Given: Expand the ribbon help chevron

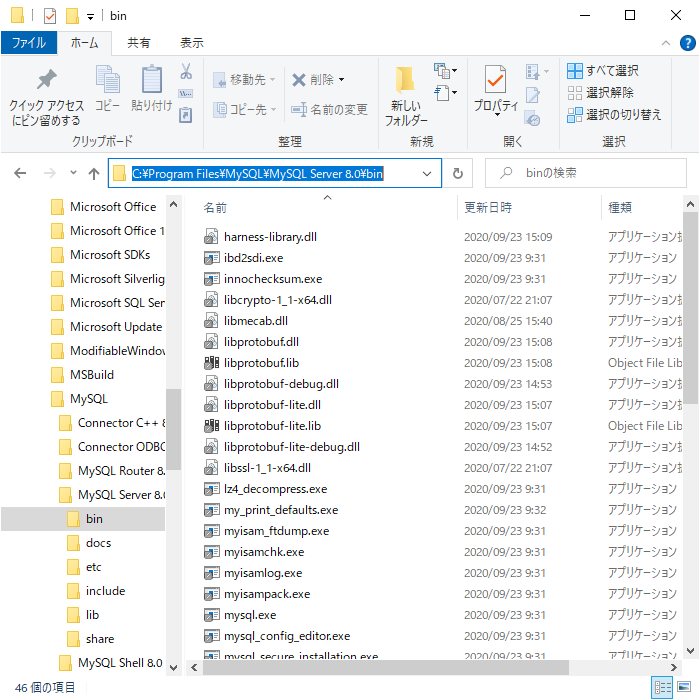Looking at the screenshot, I should pos(665,44).
